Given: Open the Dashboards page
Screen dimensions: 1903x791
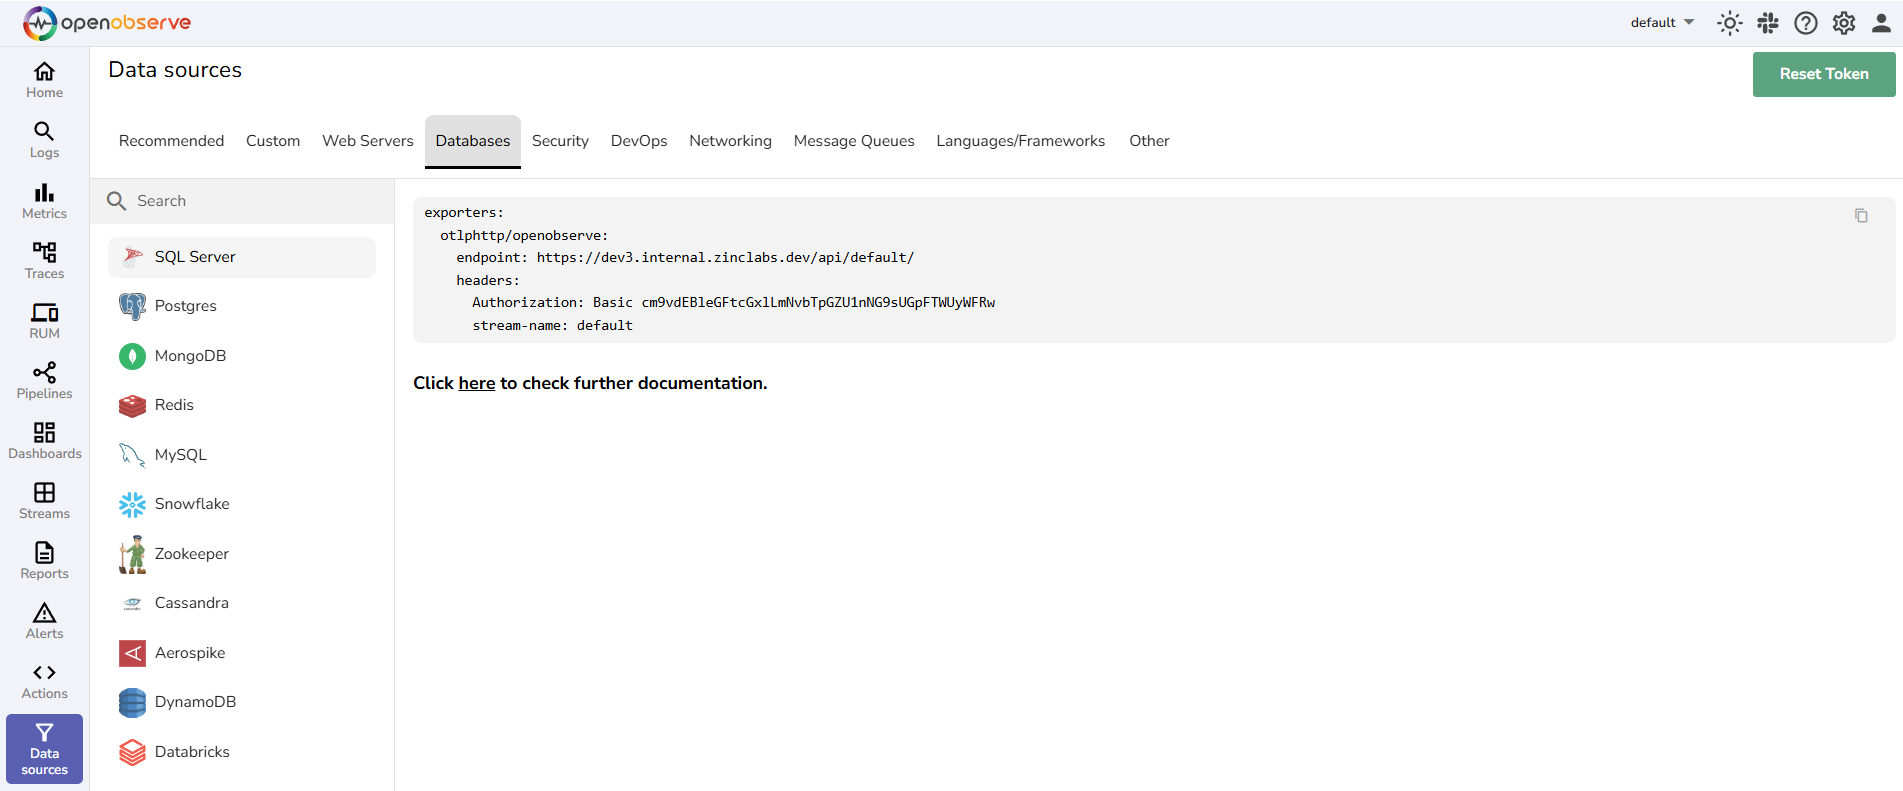Looking at the screenshot, I should pyautogui.click(x=44, y=440).
